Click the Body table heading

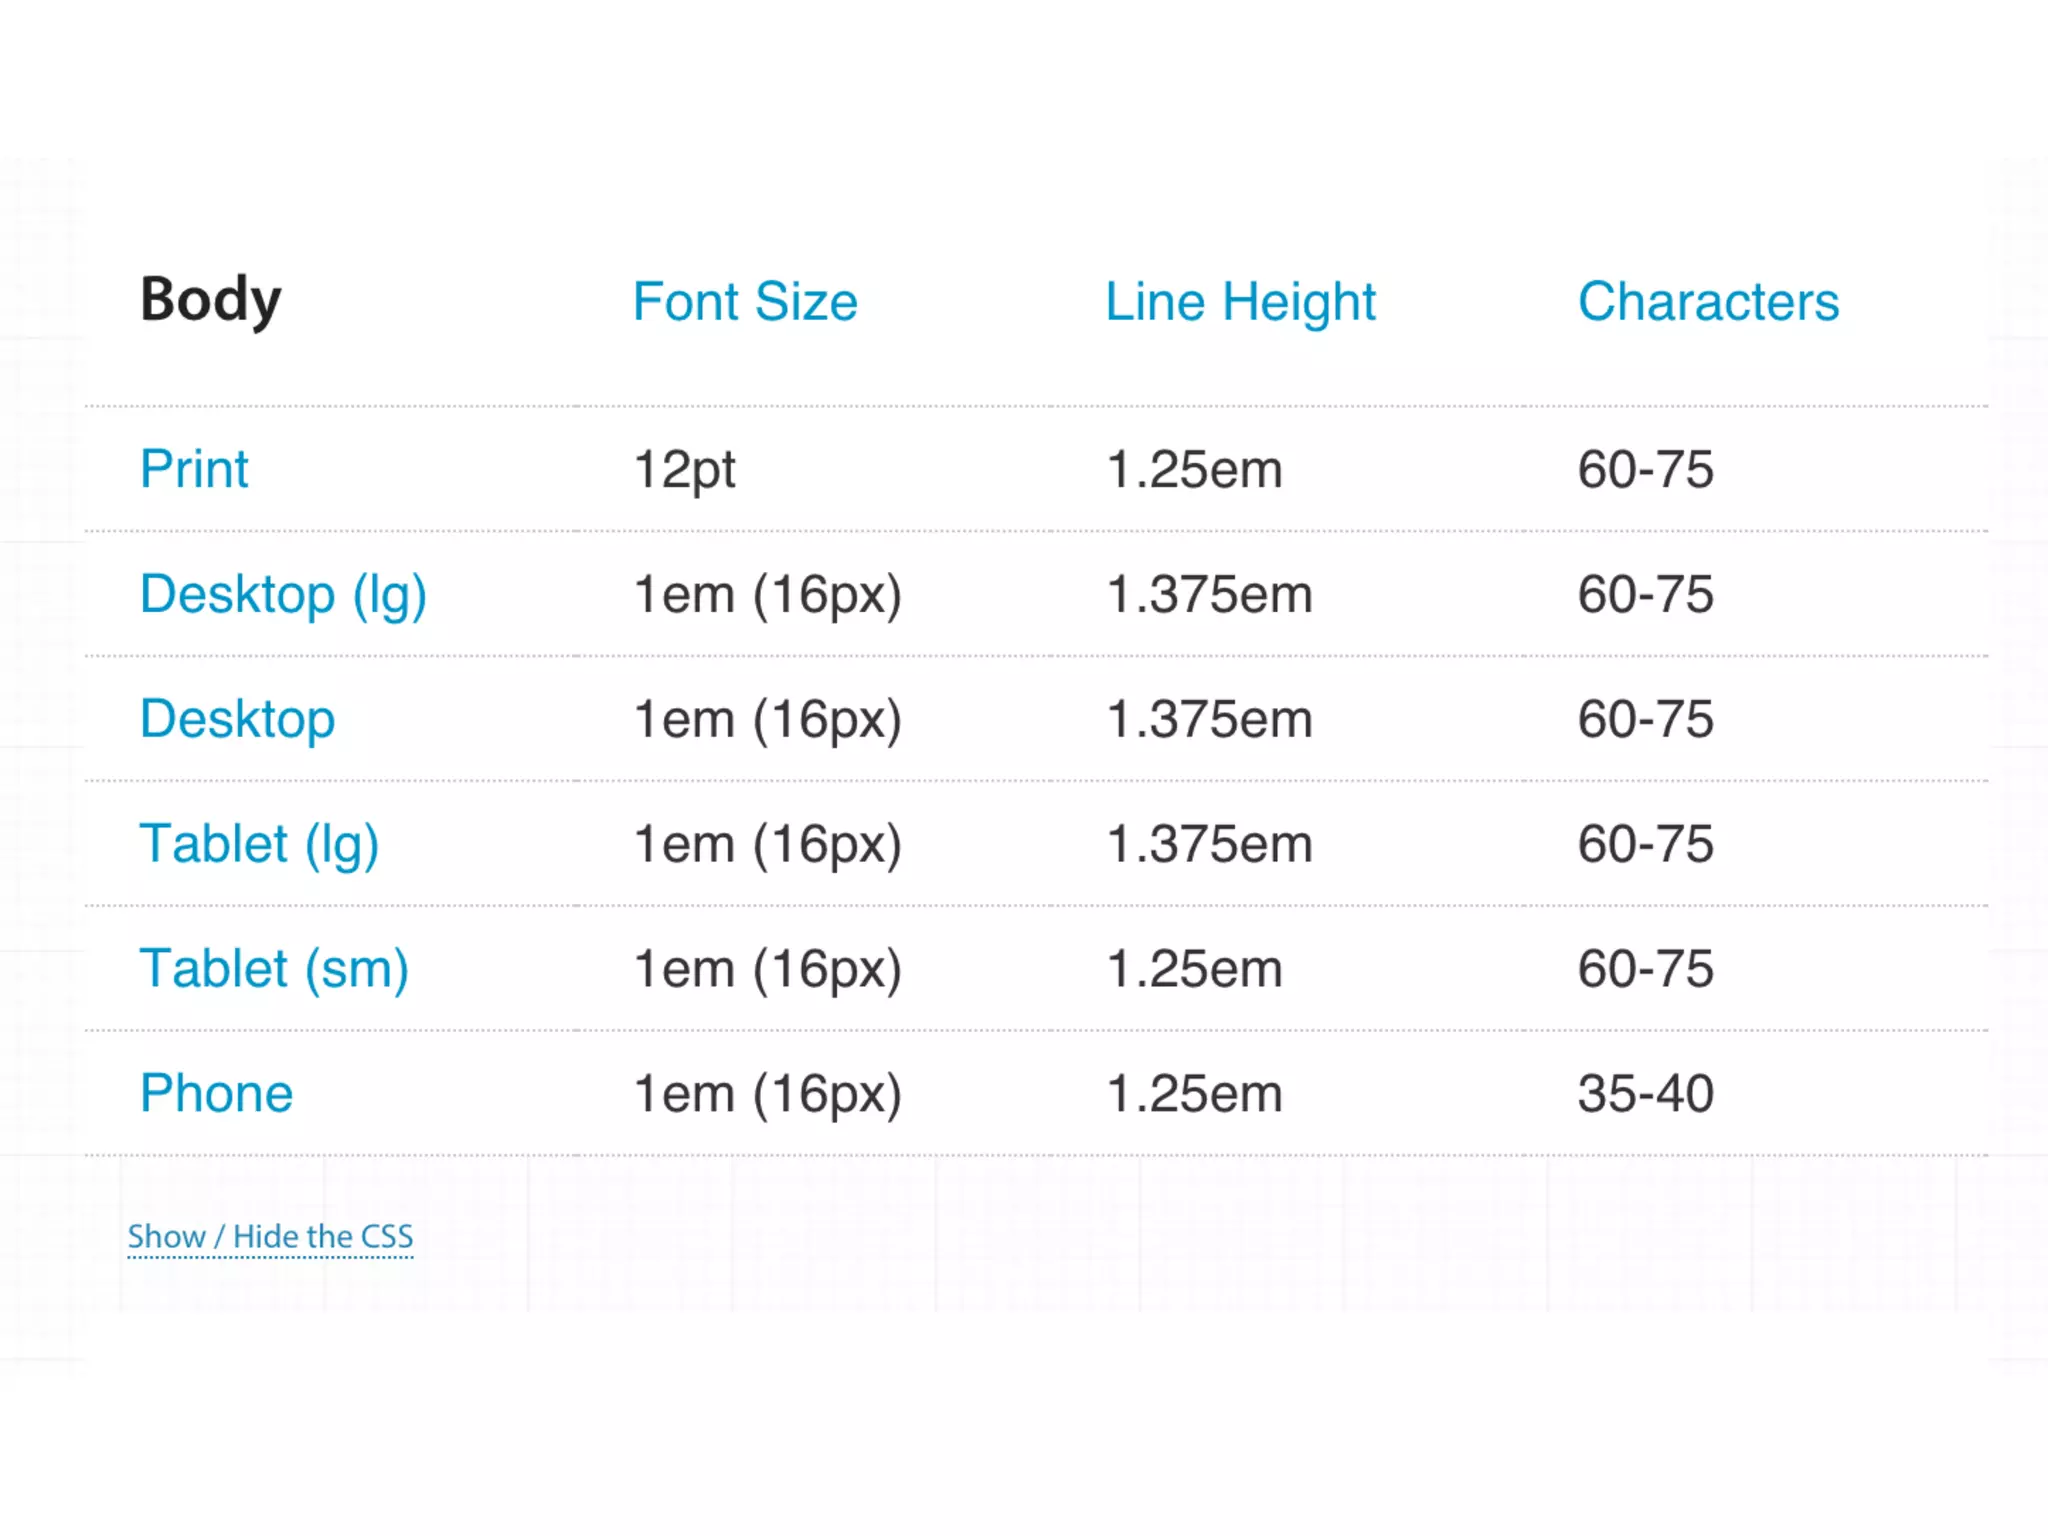[x=210, y=299]
